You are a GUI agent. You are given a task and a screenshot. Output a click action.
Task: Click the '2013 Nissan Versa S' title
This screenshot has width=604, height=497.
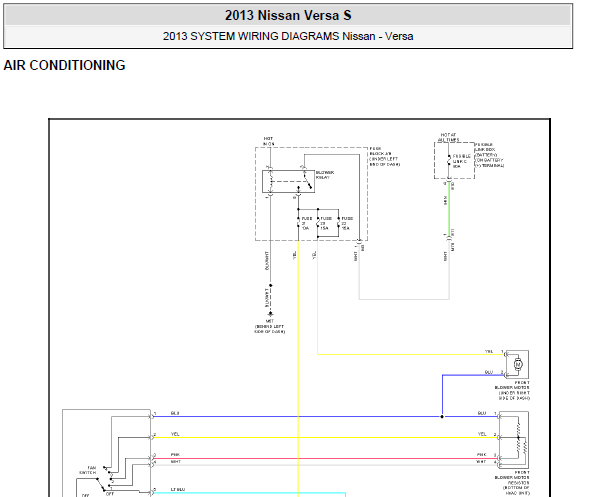pyautogui.click(x=288, y=15)
